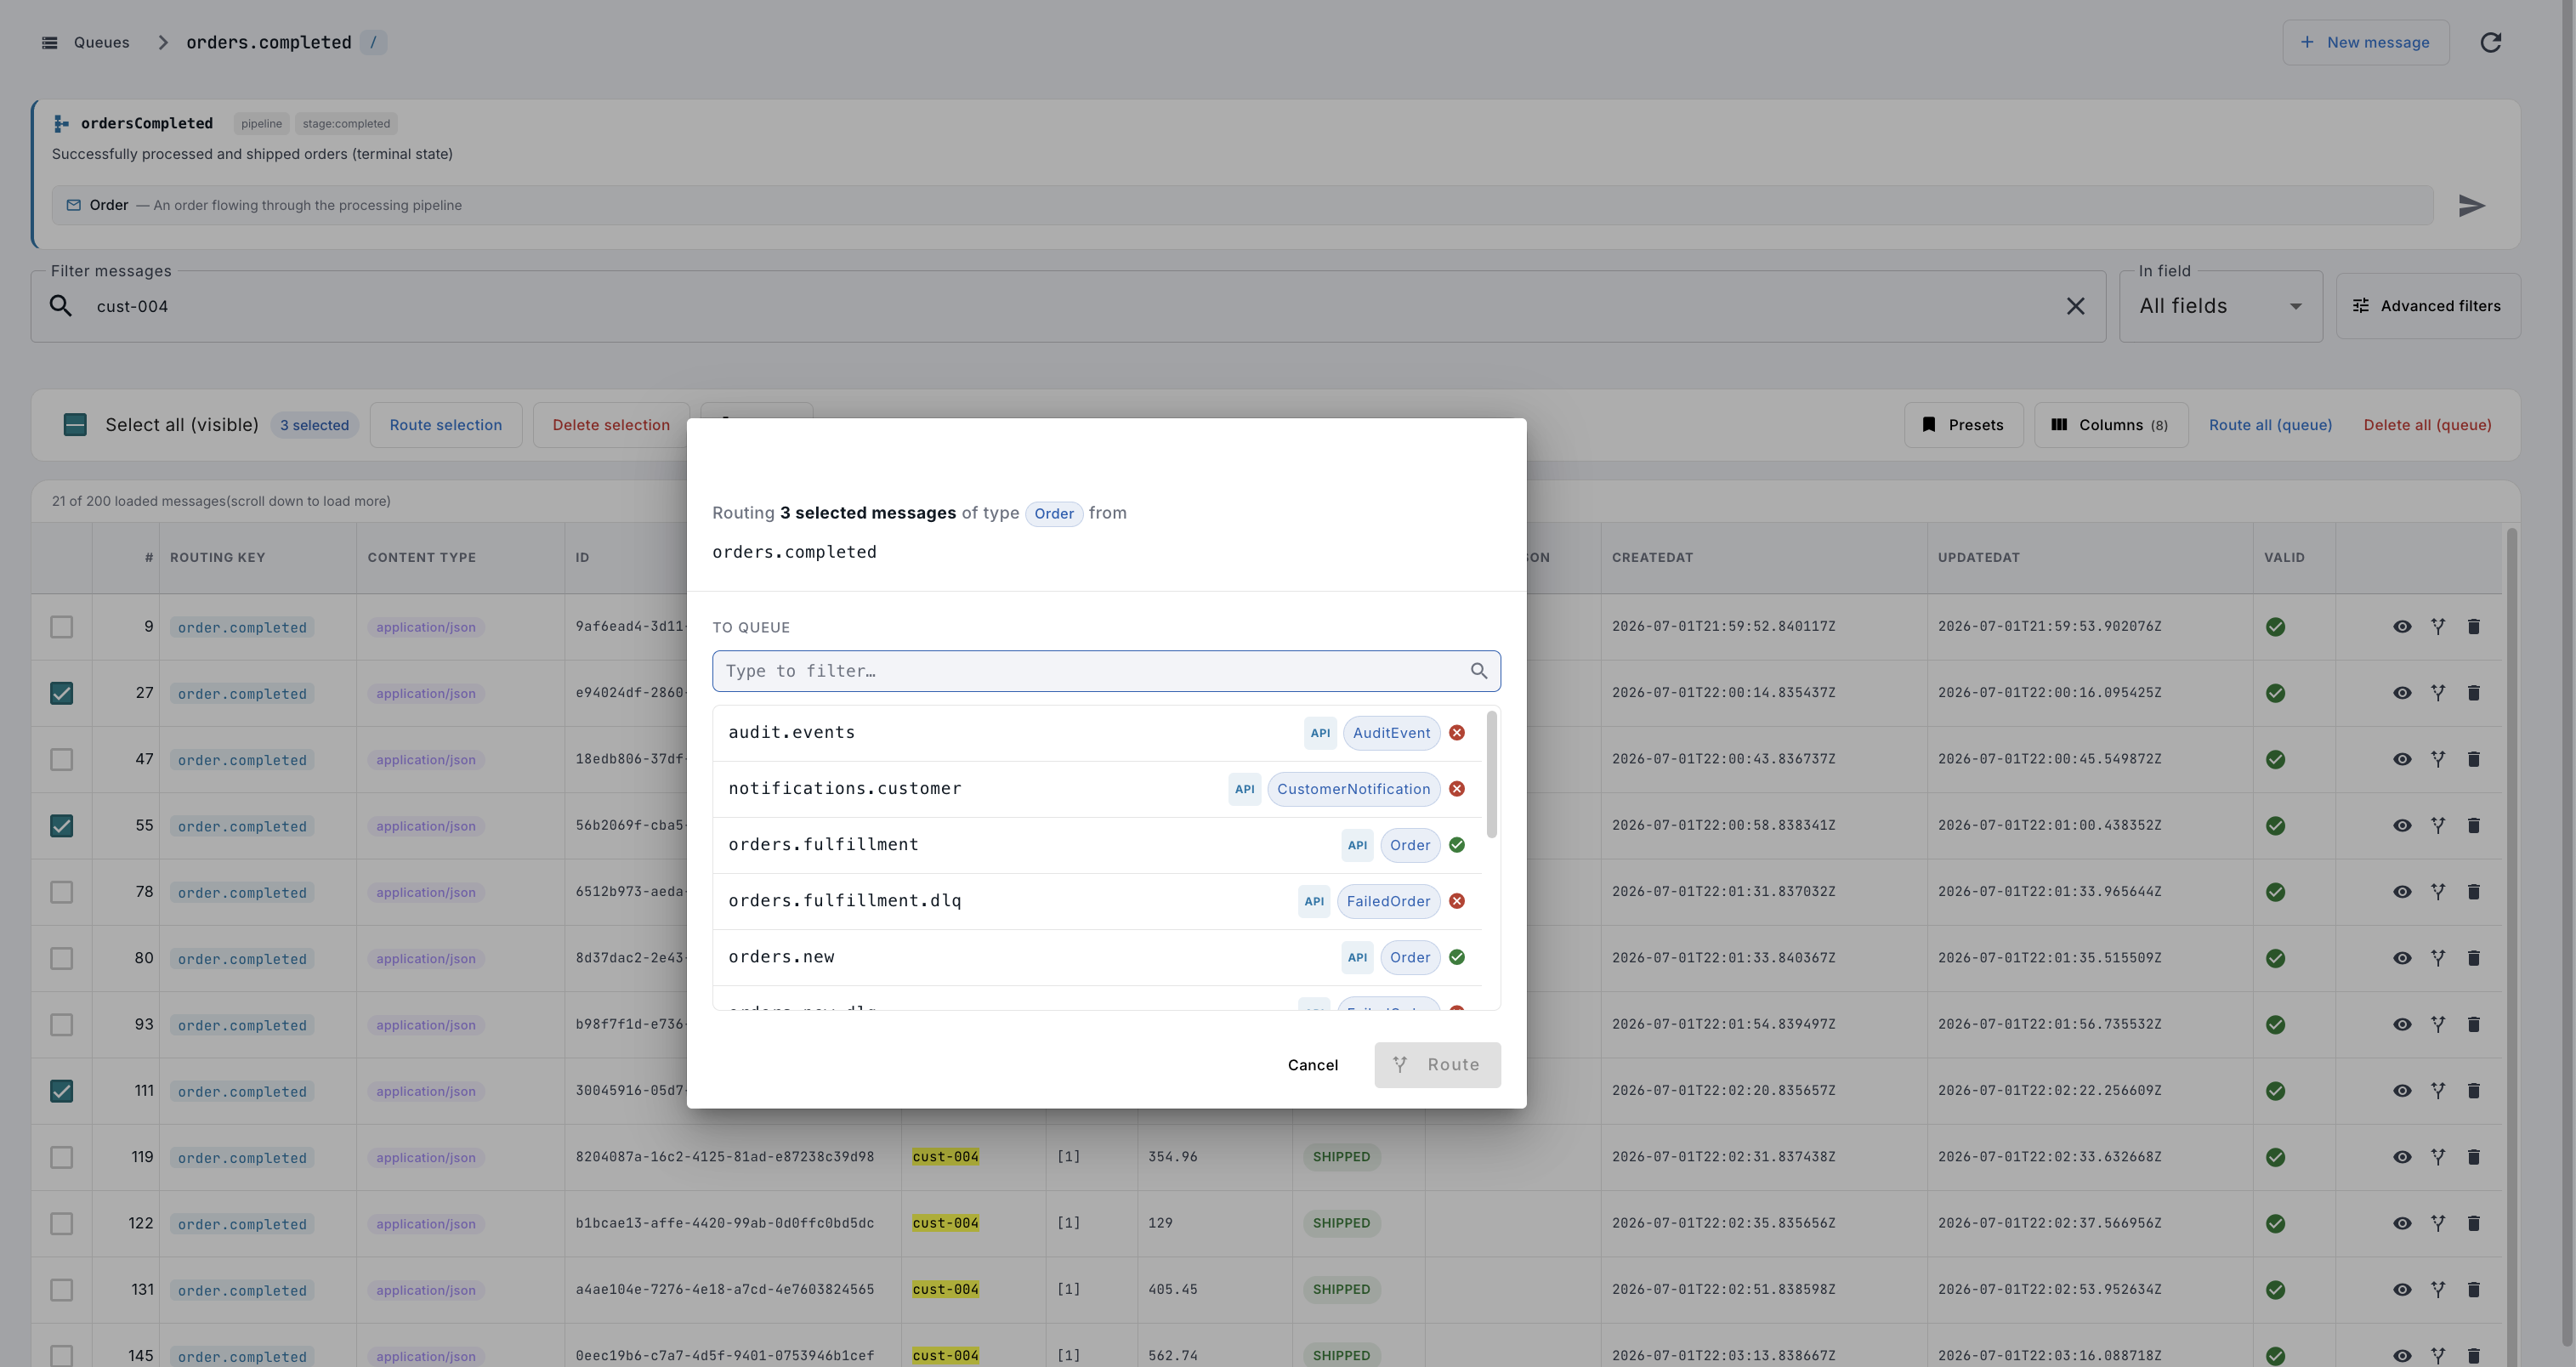The height and width of the screenshot is (1367, 2576).
Task: Click green compatible icon for orders.fulfillment
Action: 1457,845
